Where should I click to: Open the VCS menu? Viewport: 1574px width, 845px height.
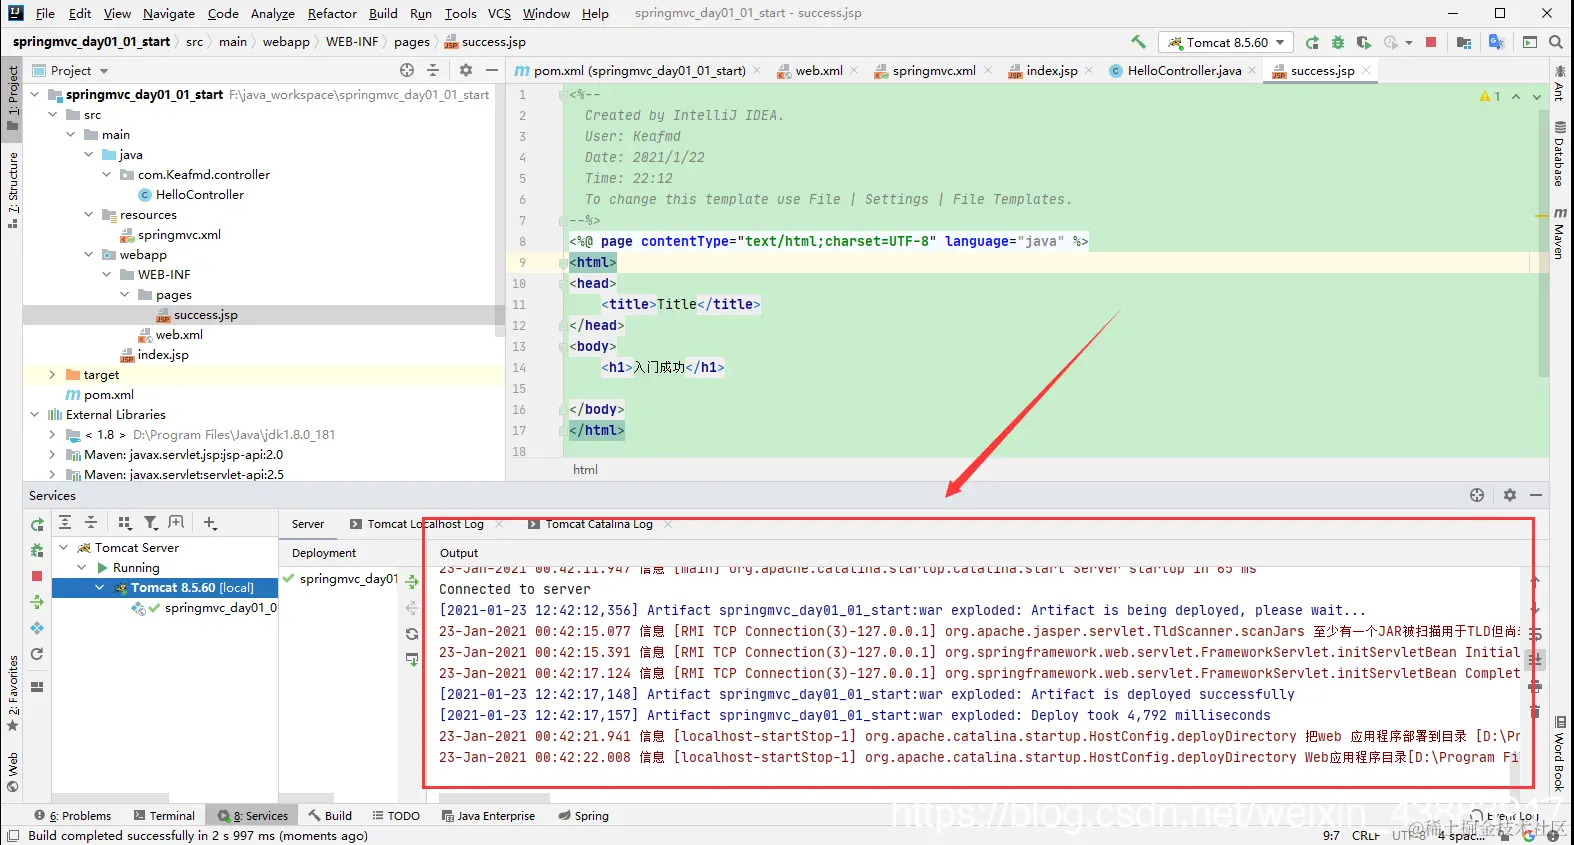click(x=499, y=13)
